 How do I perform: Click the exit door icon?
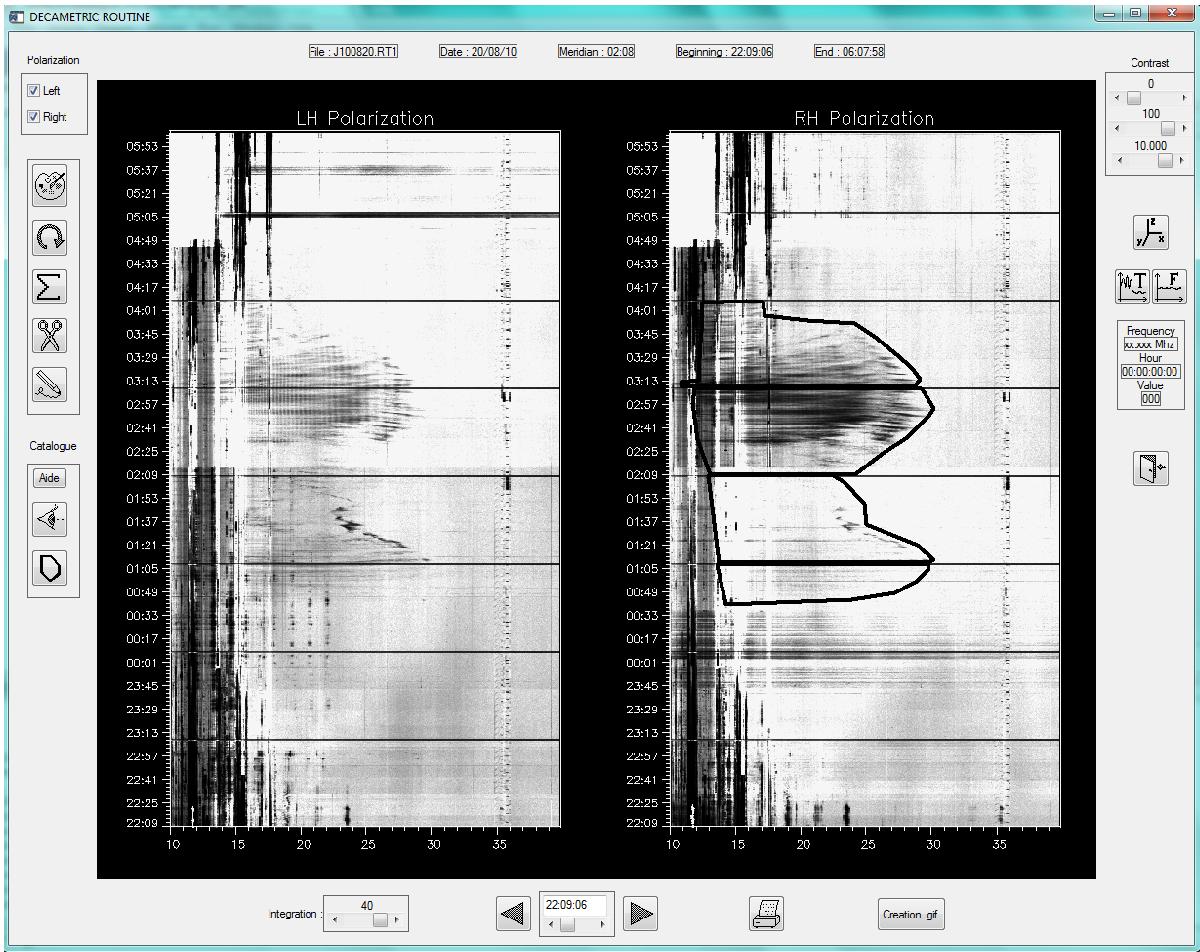(x=1150, y=468)
